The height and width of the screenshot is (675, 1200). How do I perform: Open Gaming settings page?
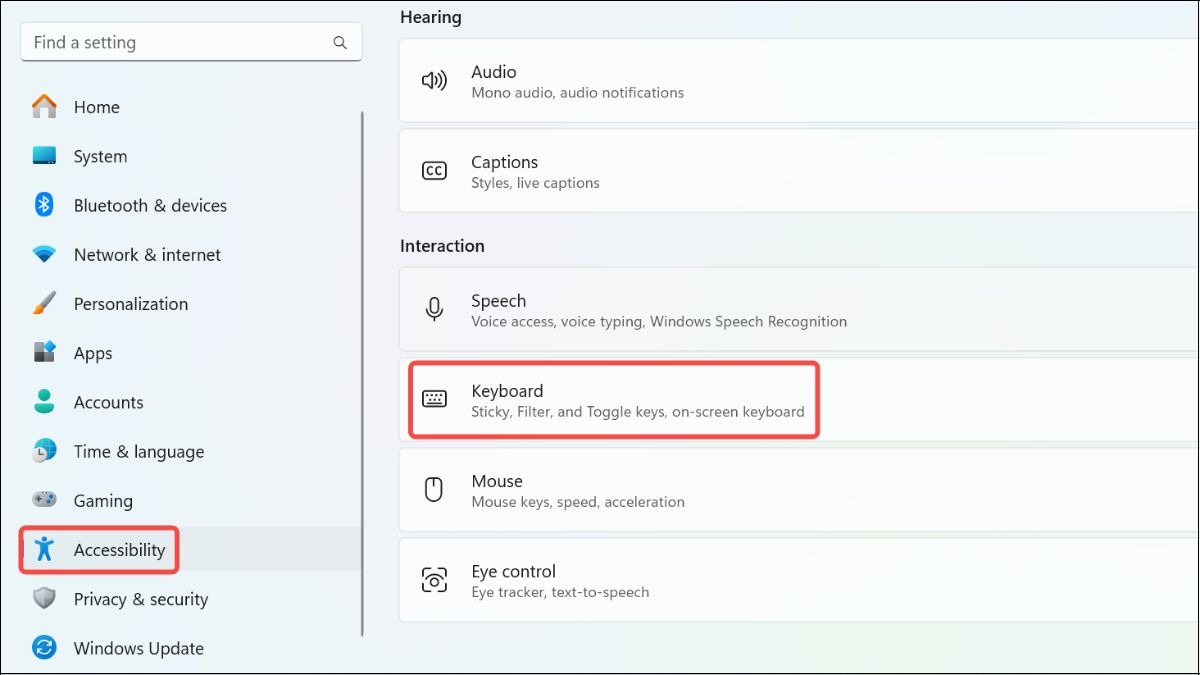point(191,500)
